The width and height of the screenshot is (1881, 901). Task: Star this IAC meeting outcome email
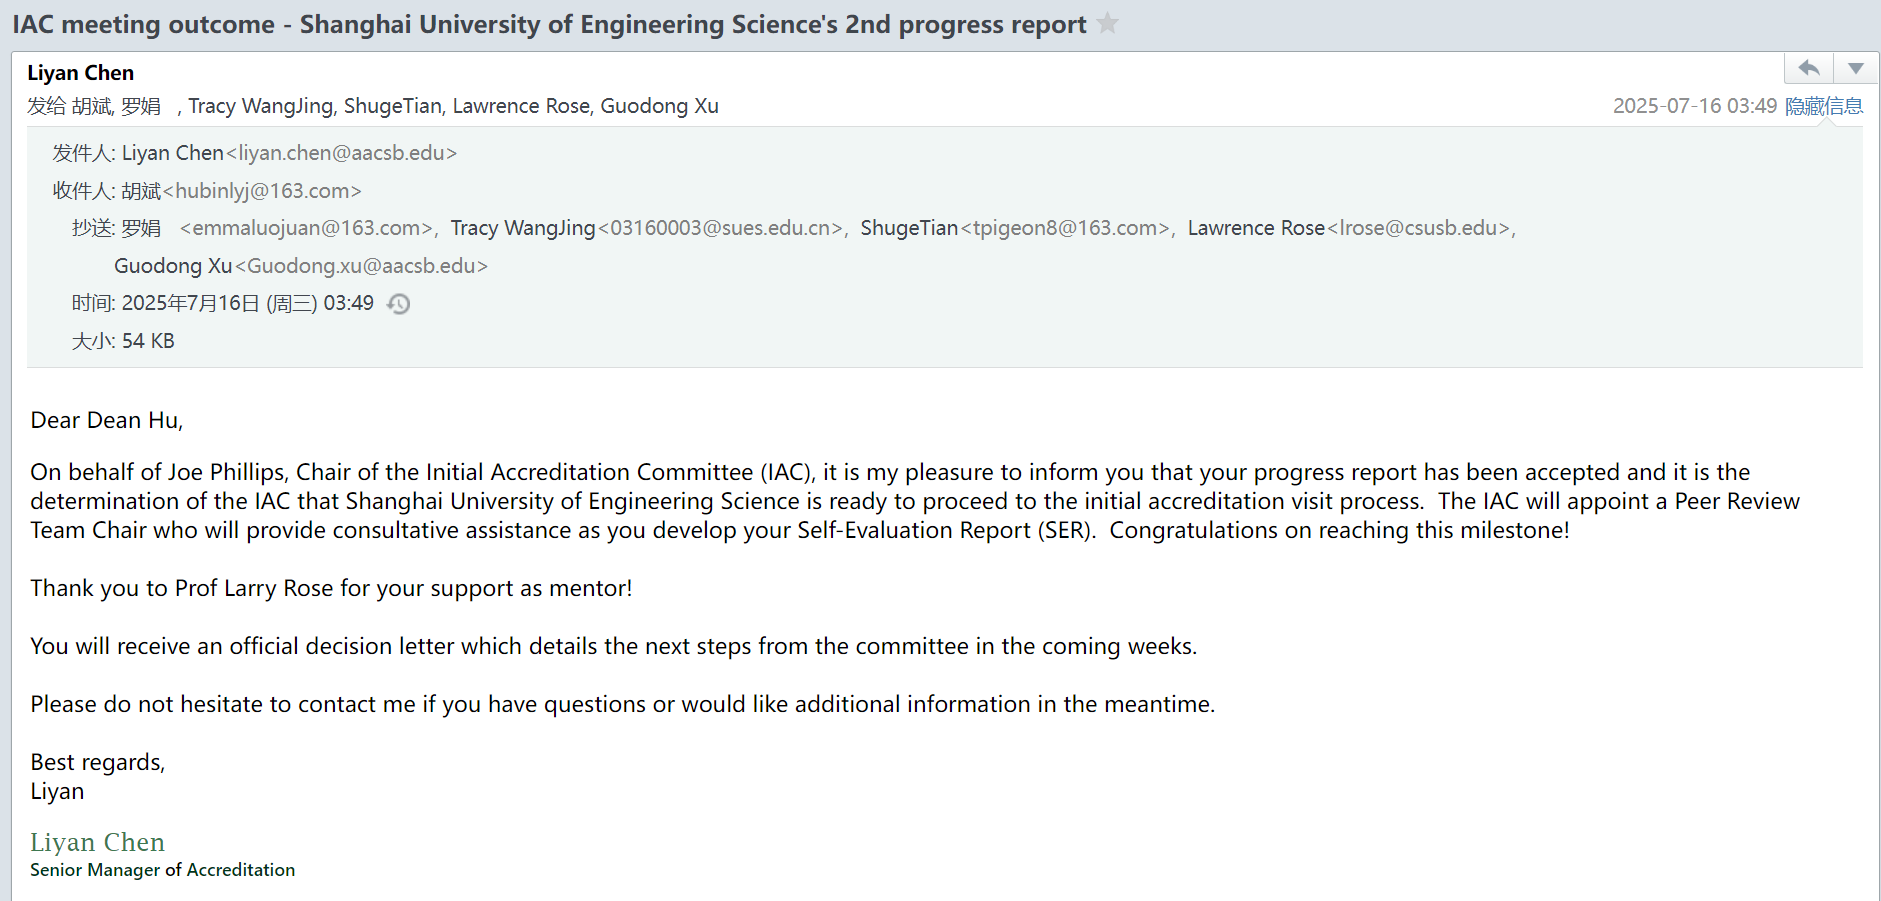[1107, 23]
